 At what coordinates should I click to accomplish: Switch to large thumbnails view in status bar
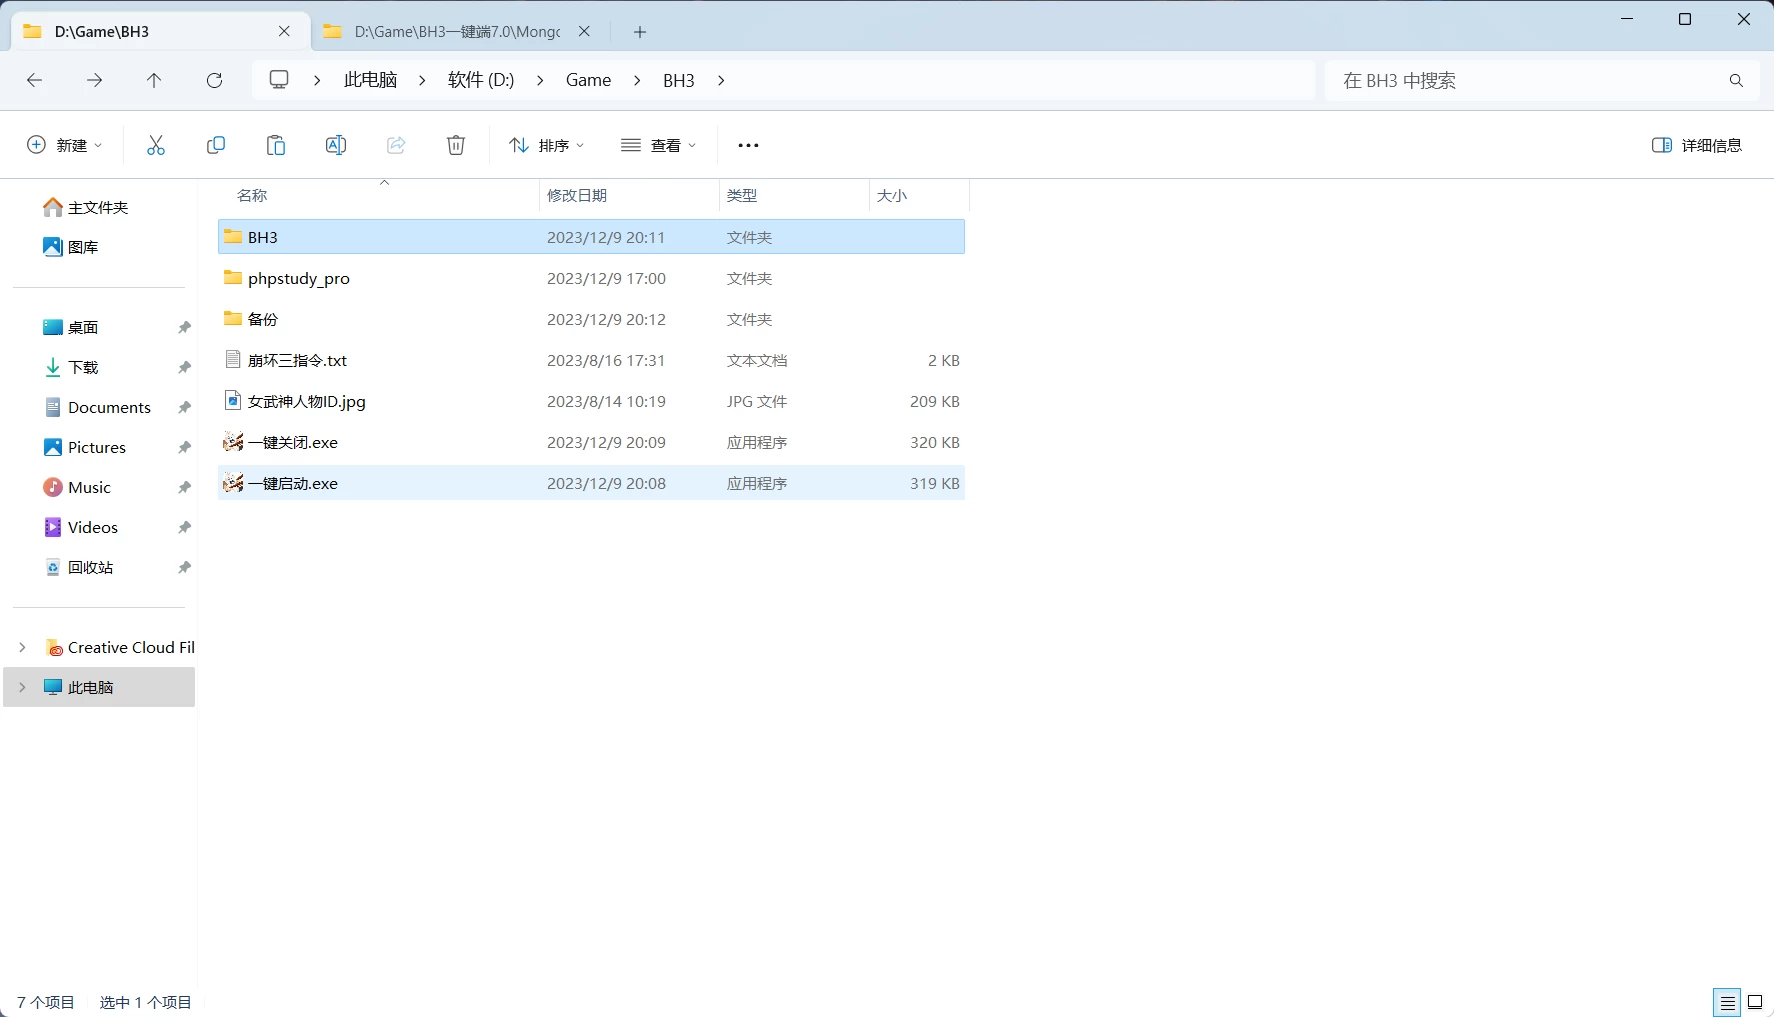[x=1755, y=1002]
